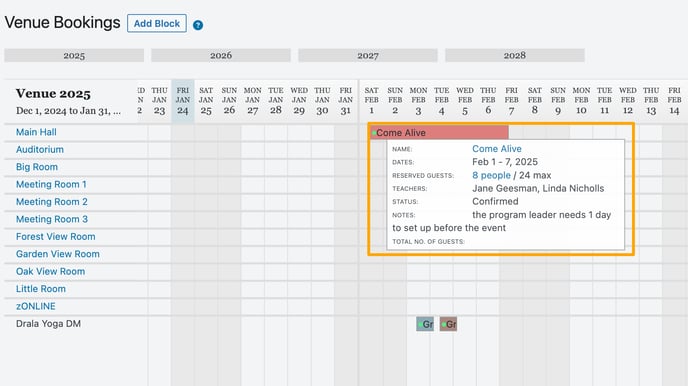Select the Thu Jan 23 column header

(159, 101)
